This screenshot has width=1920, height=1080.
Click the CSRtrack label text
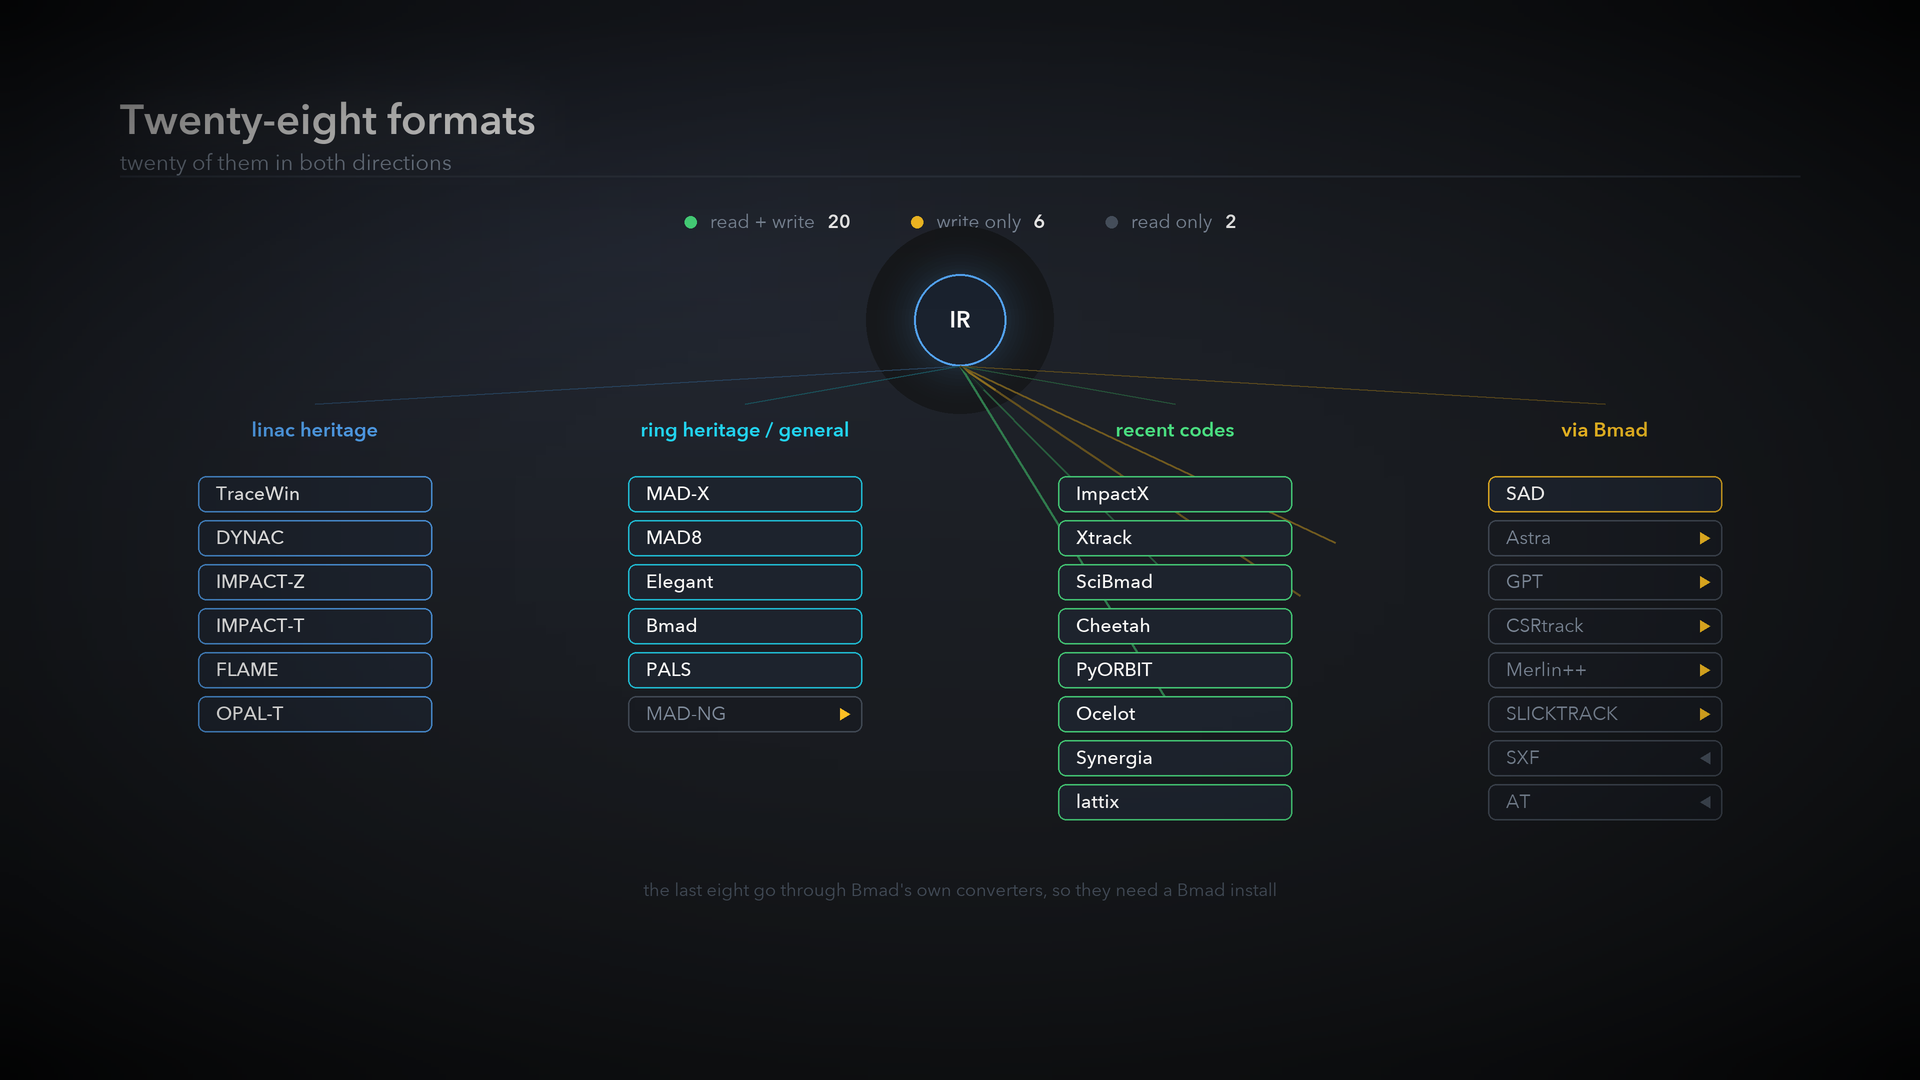click(x=1545, y=626)
